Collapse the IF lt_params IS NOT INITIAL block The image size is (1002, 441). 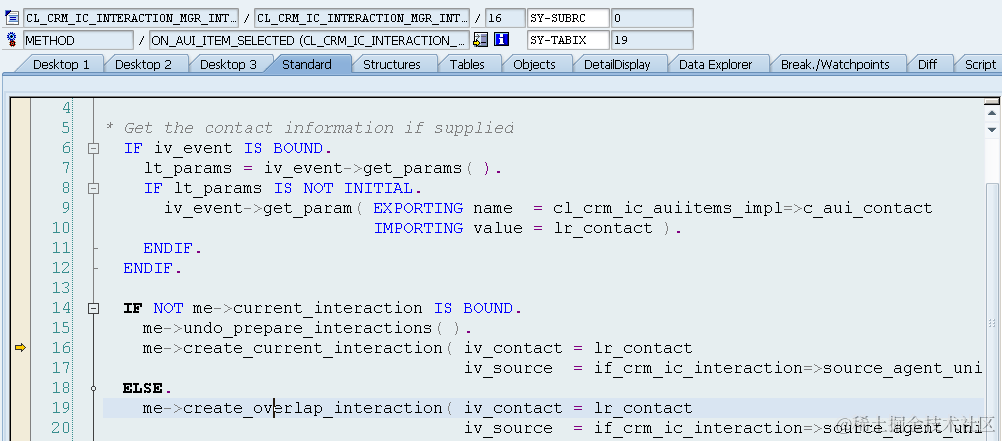coord(94,189)
